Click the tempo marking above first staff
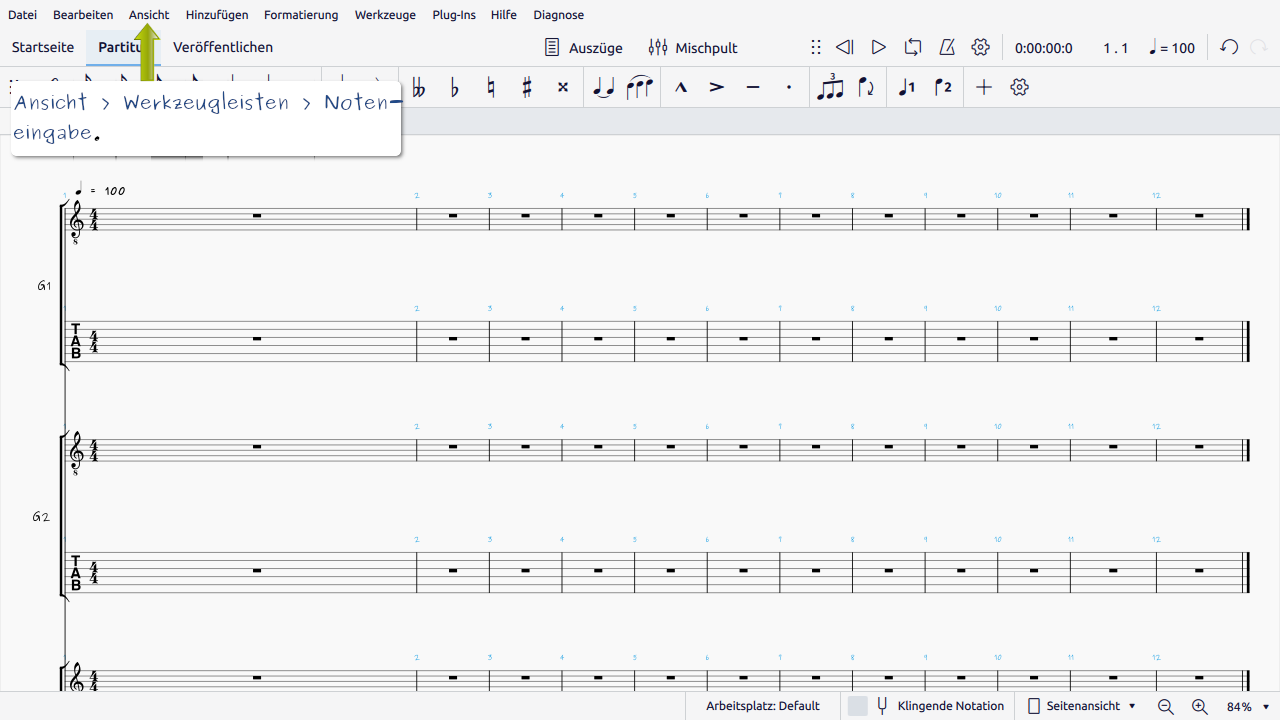1280x720 pixels. (100, 190)
